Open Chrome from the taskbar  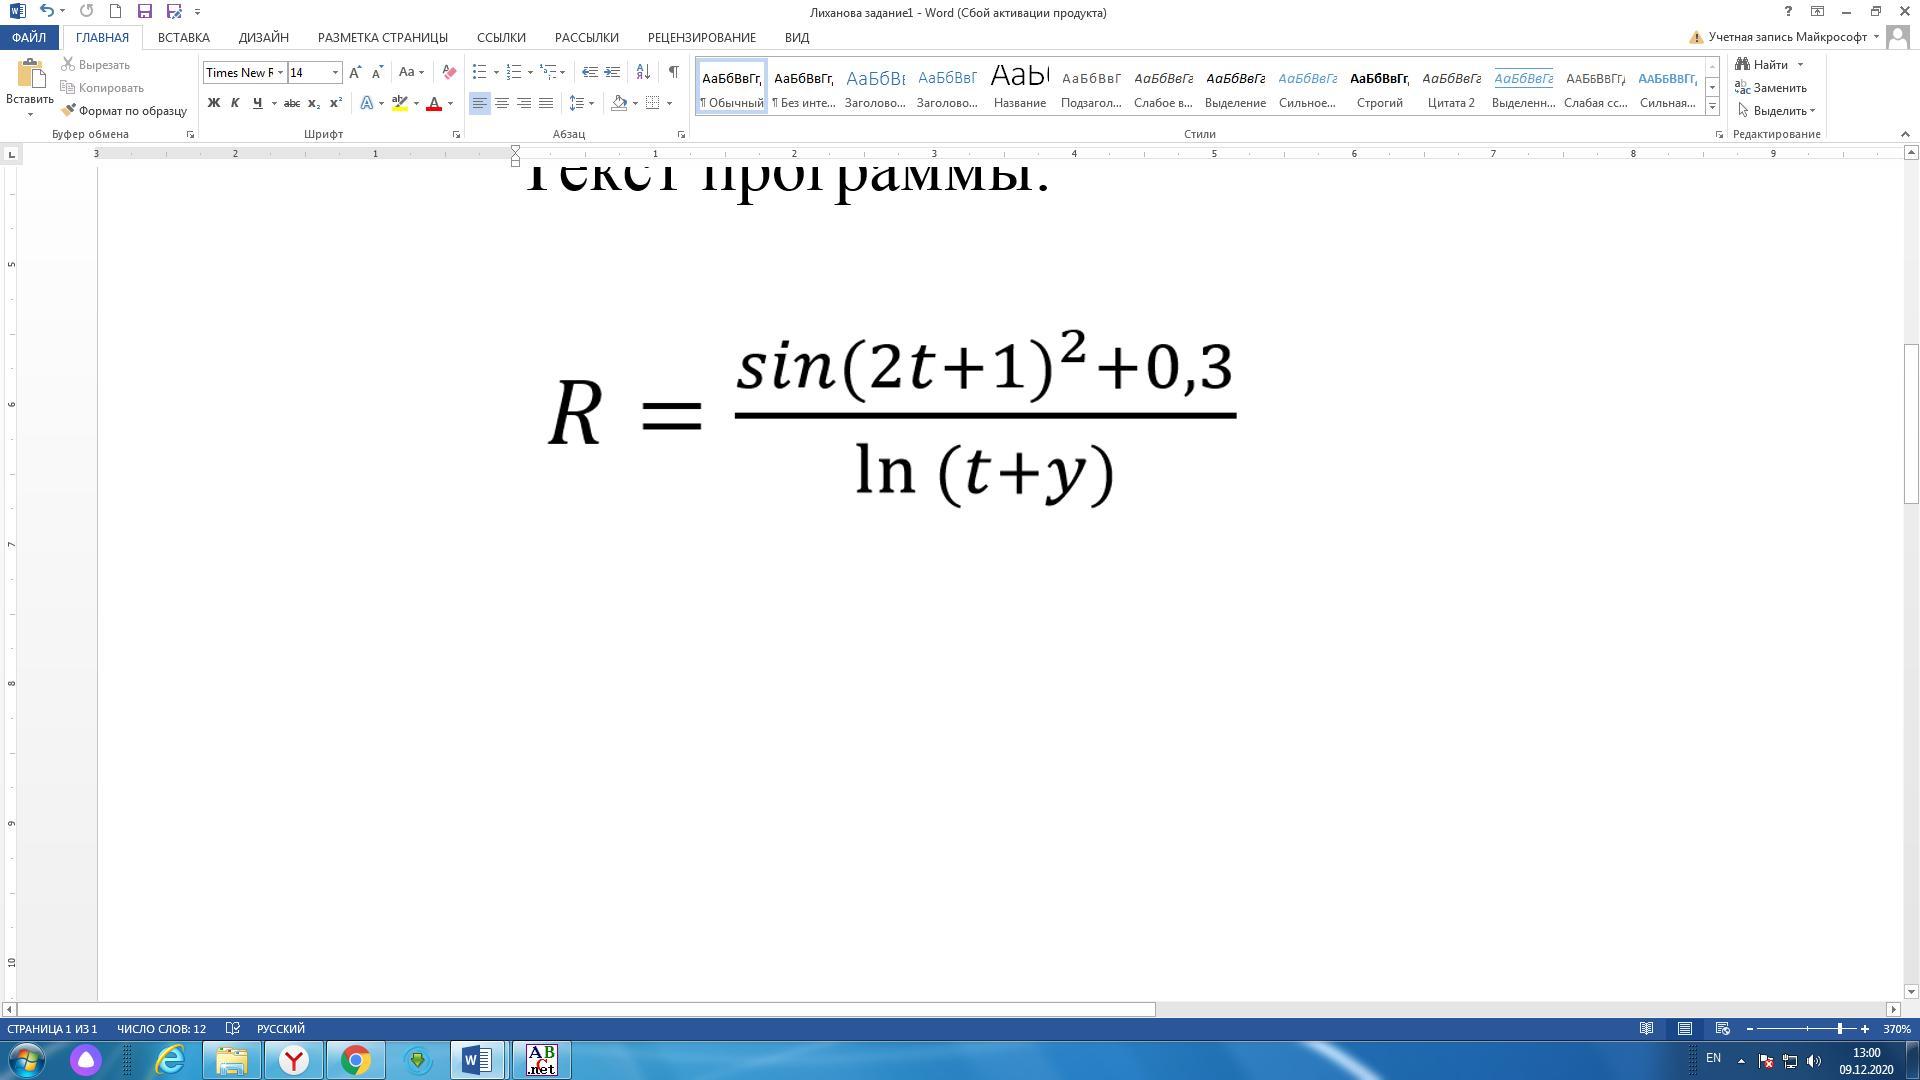355,1060
